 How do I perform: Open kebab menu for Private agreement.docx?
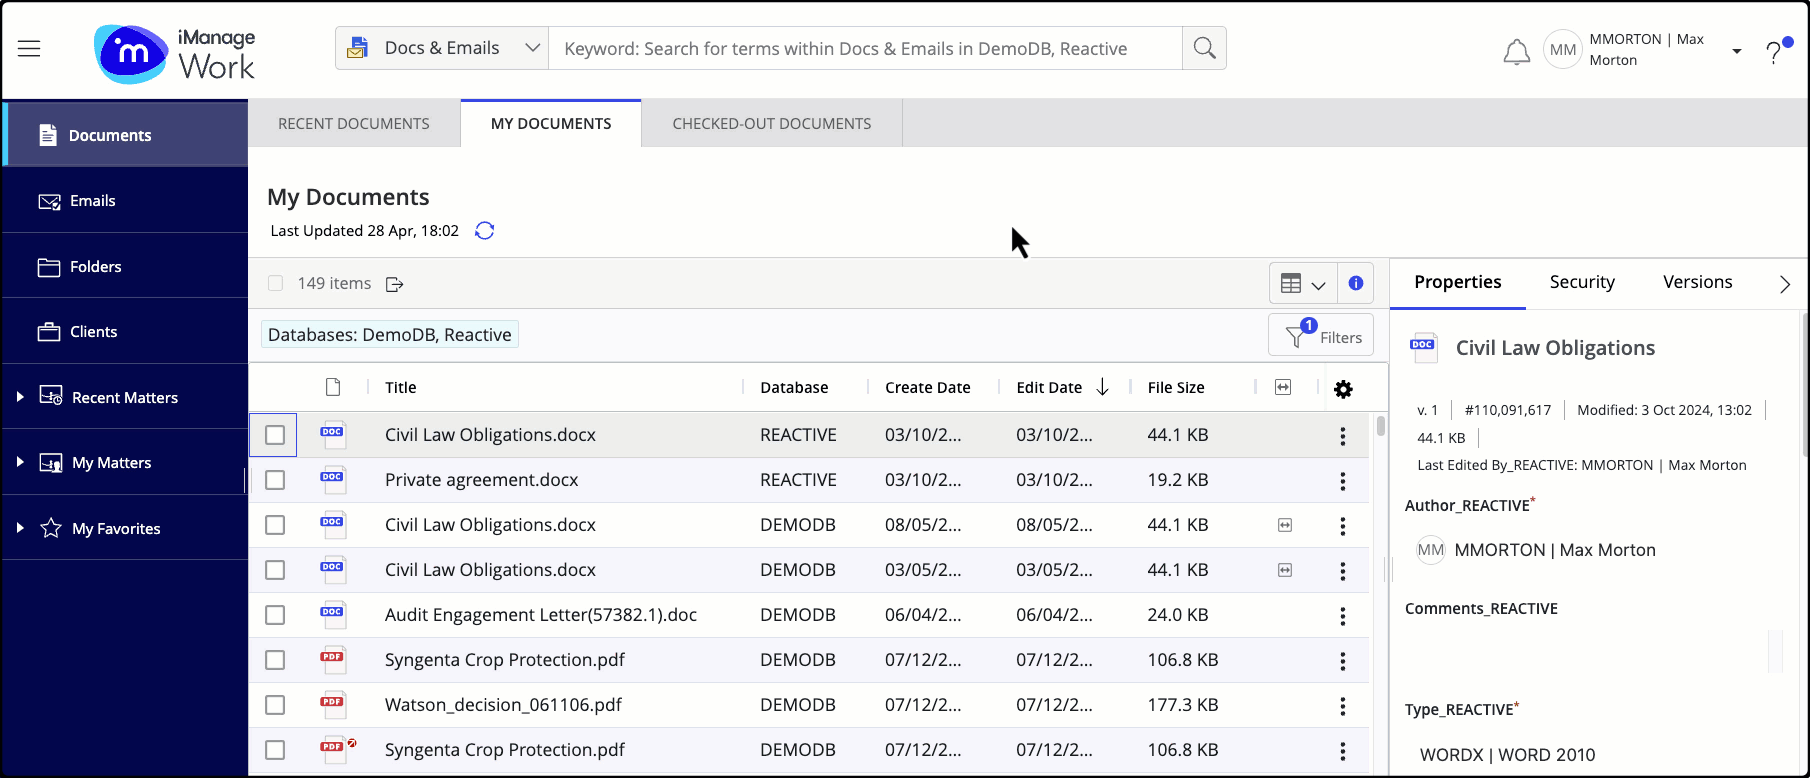tap(1342, 481)
